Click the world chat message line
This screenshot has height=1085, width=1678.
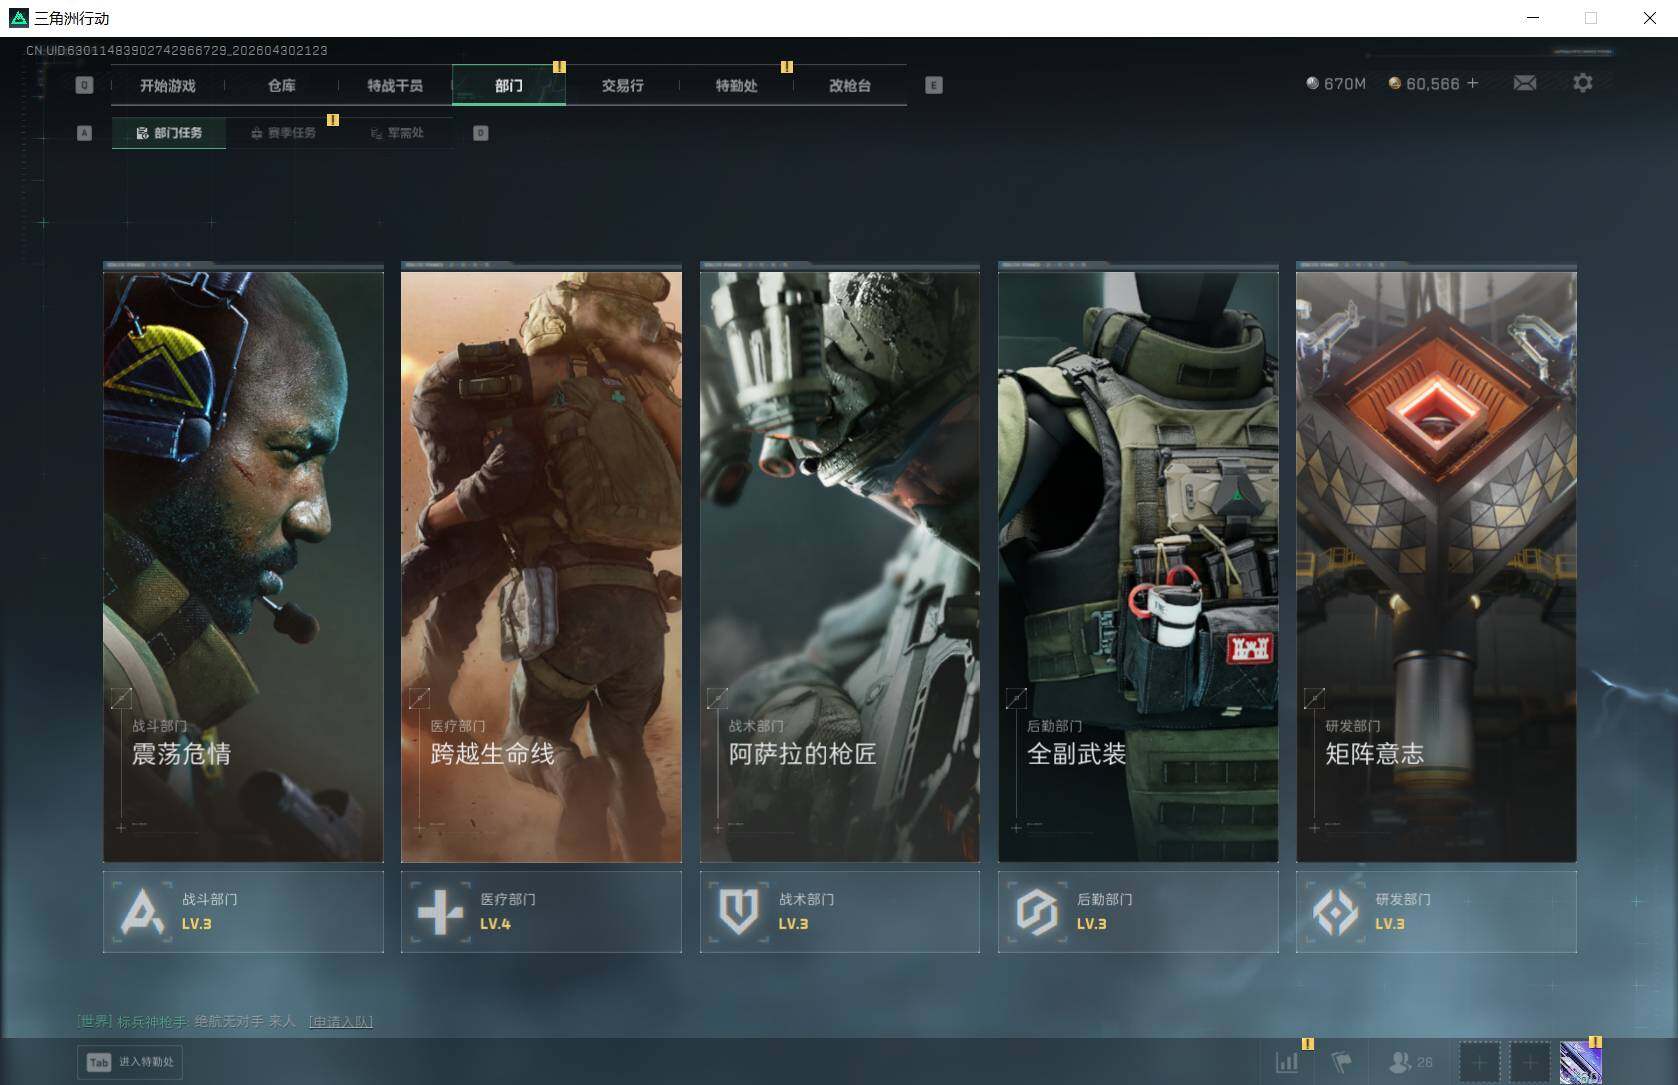[x=225, y=1021]
